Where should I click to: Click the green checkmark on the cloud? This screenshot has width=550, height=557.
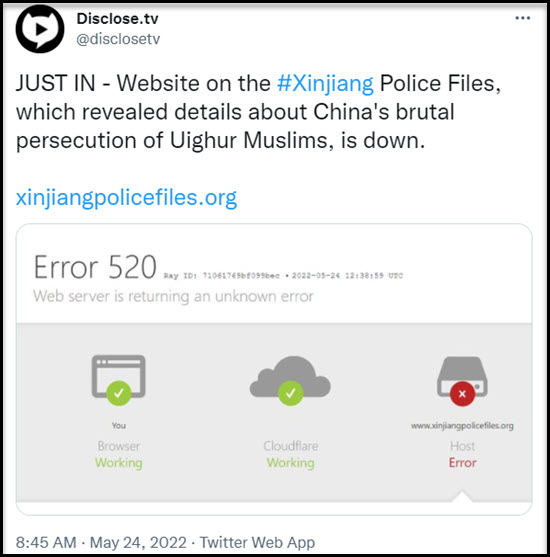pos(291,393)
